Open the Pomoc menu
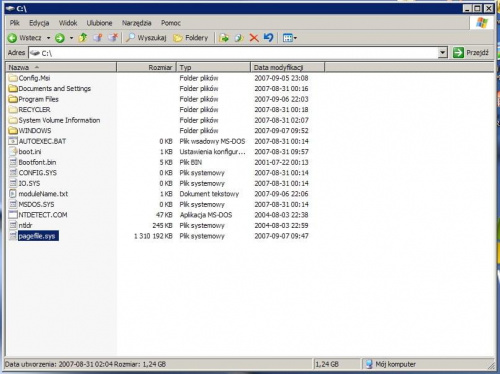Screen dimensions: 500x374 tap(171, 23)
